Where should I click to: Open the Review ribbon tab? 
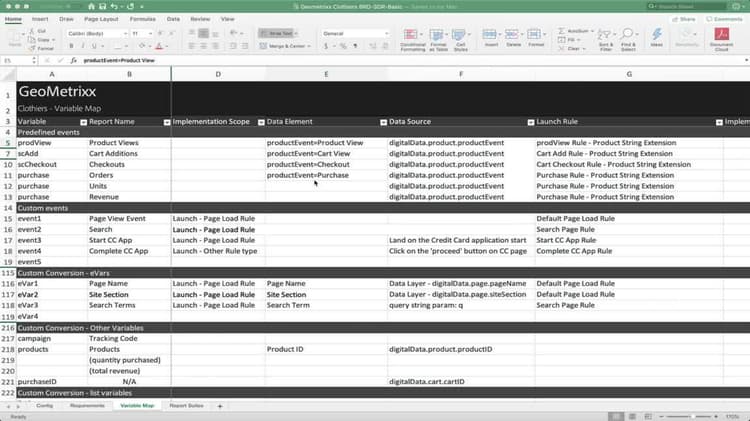pos(200,19)
